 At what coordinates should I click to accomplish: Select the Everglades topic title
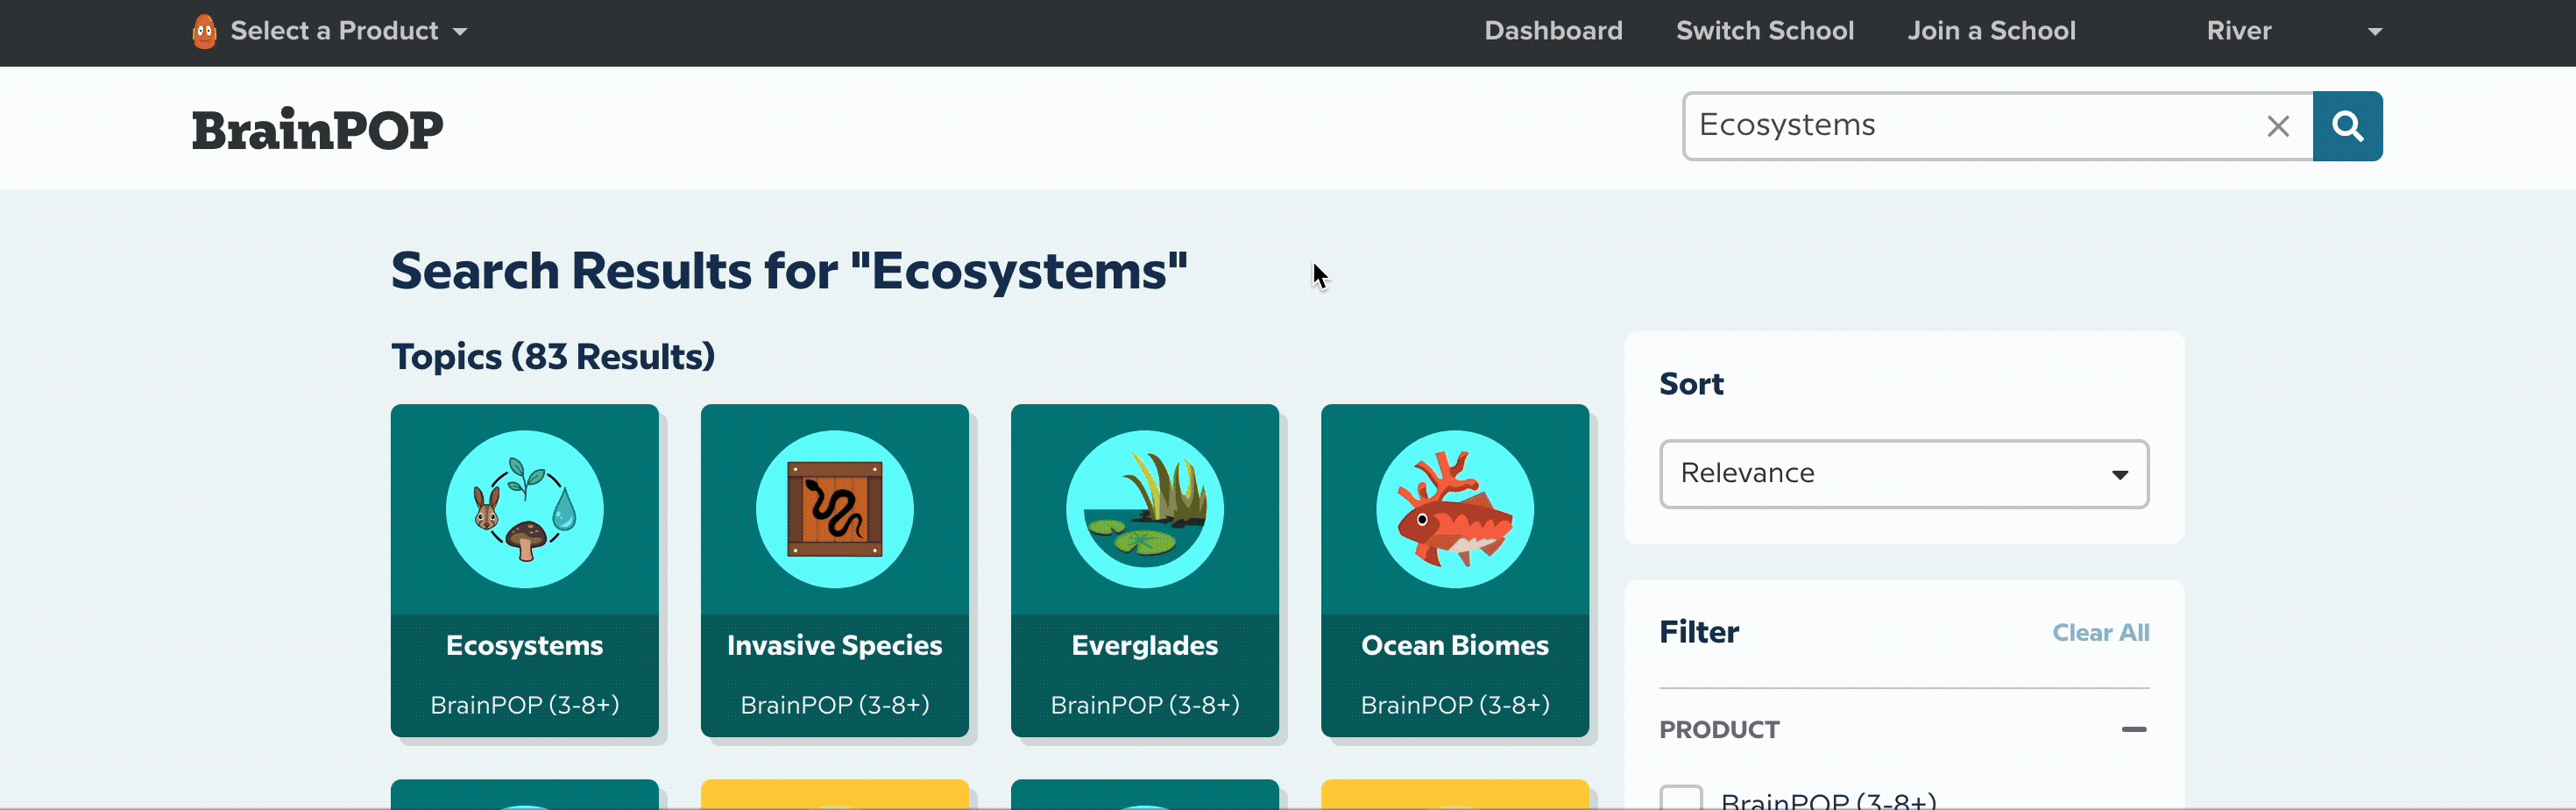pos(1145,646)
